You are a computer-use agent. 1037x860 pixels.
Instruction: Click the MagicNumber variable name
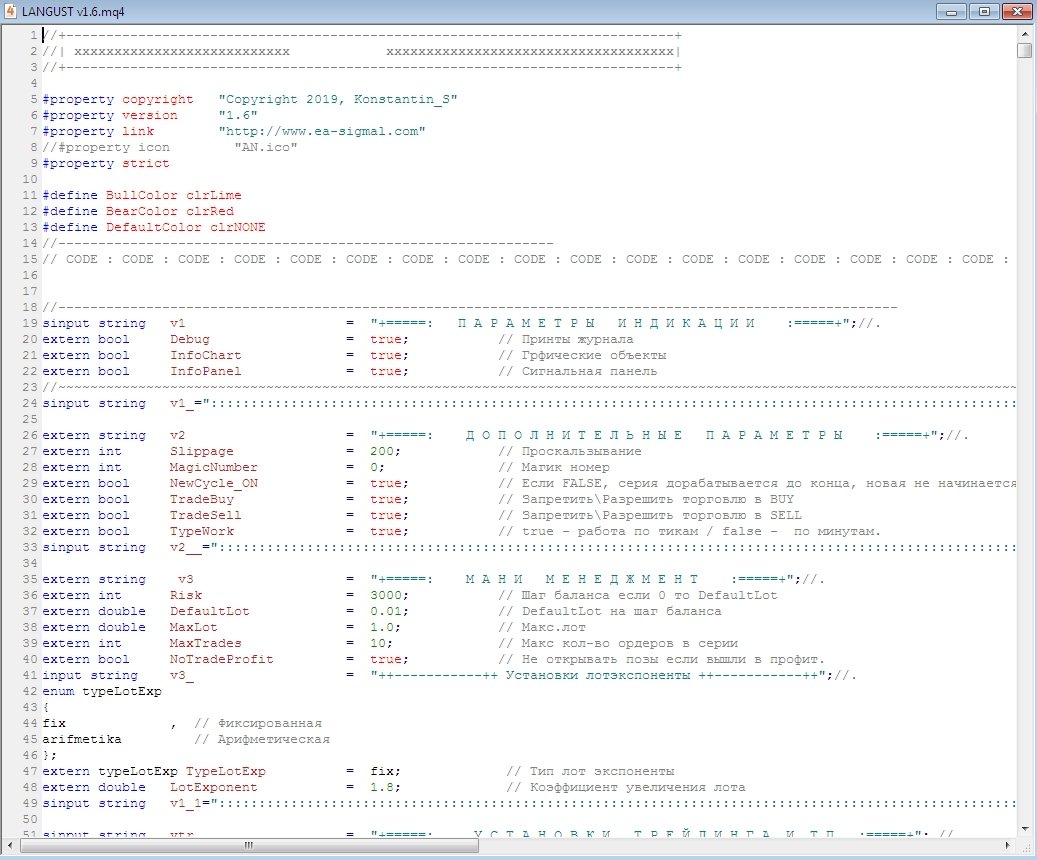[x=213, y=467]
